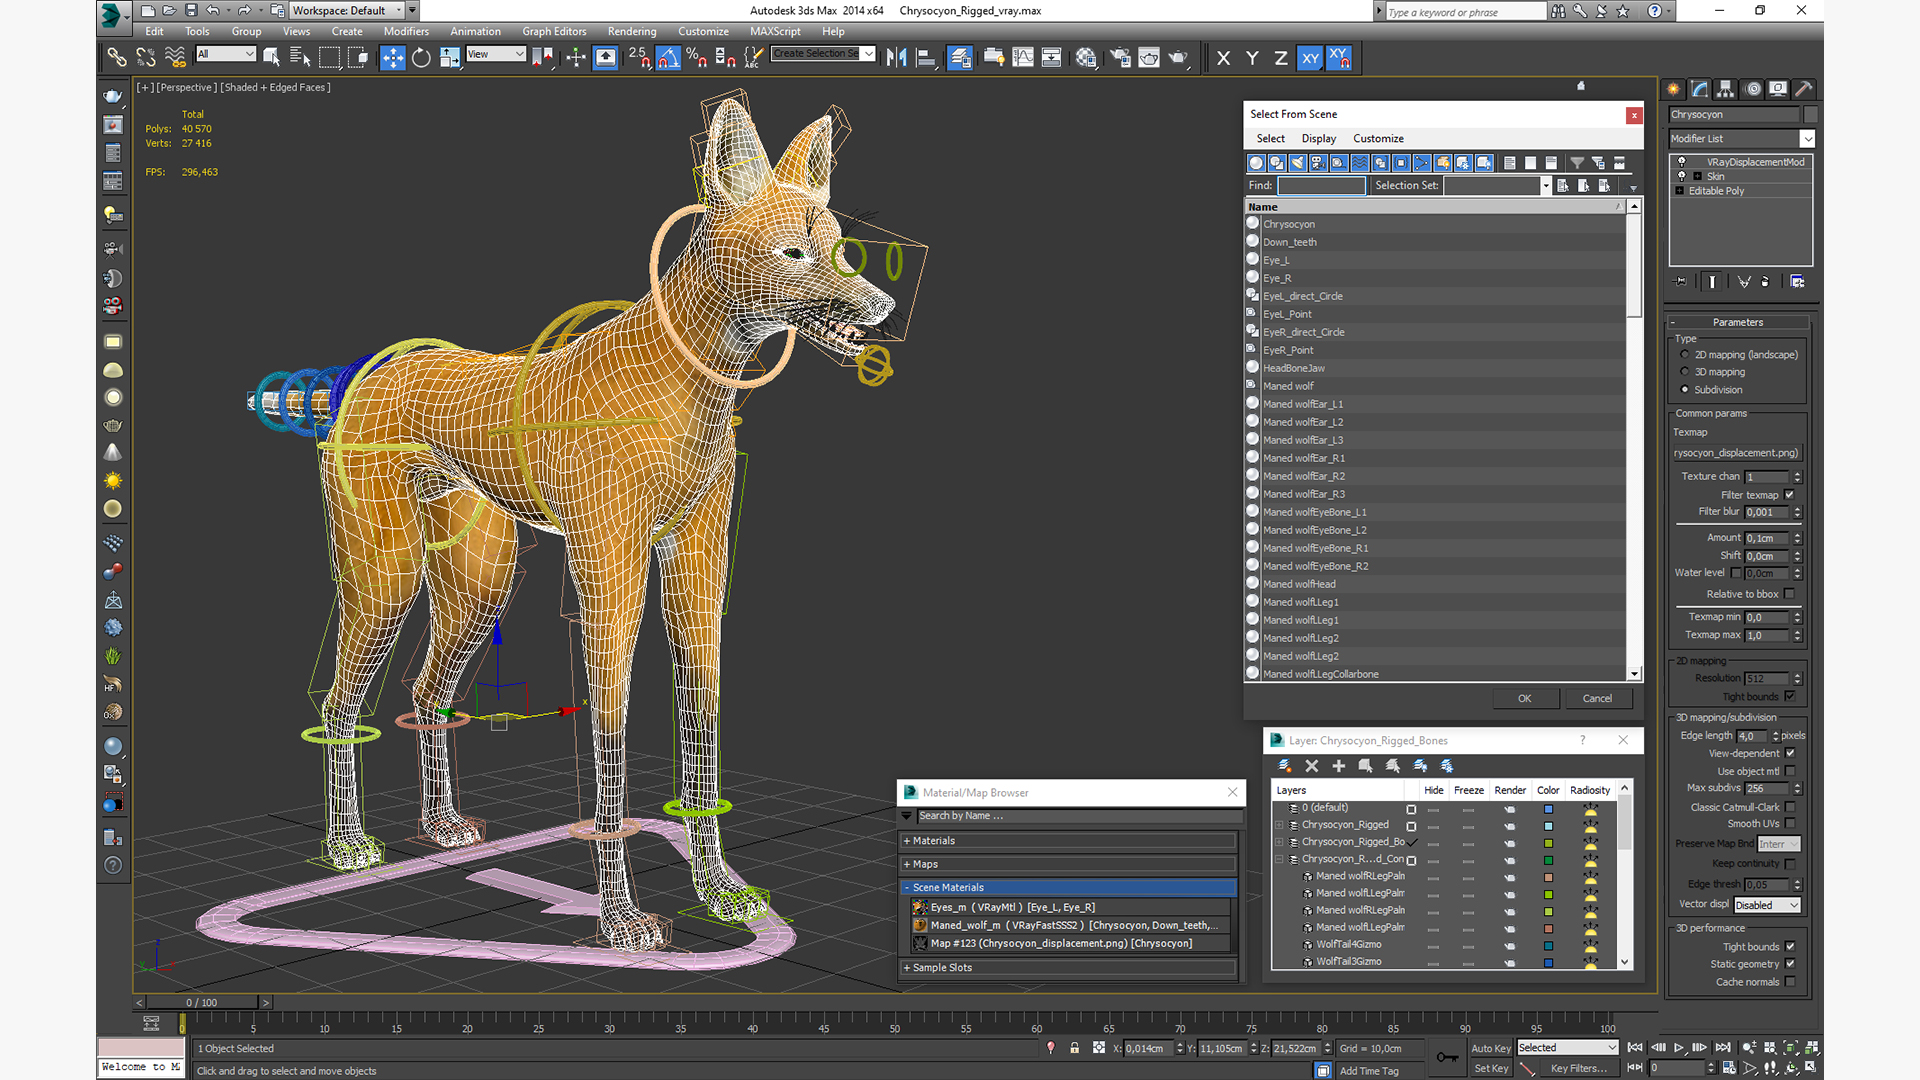This screenshot has width=1920, height=1080.
Task: Open the Material Editor teapot icon
Action: (1086, 58)
